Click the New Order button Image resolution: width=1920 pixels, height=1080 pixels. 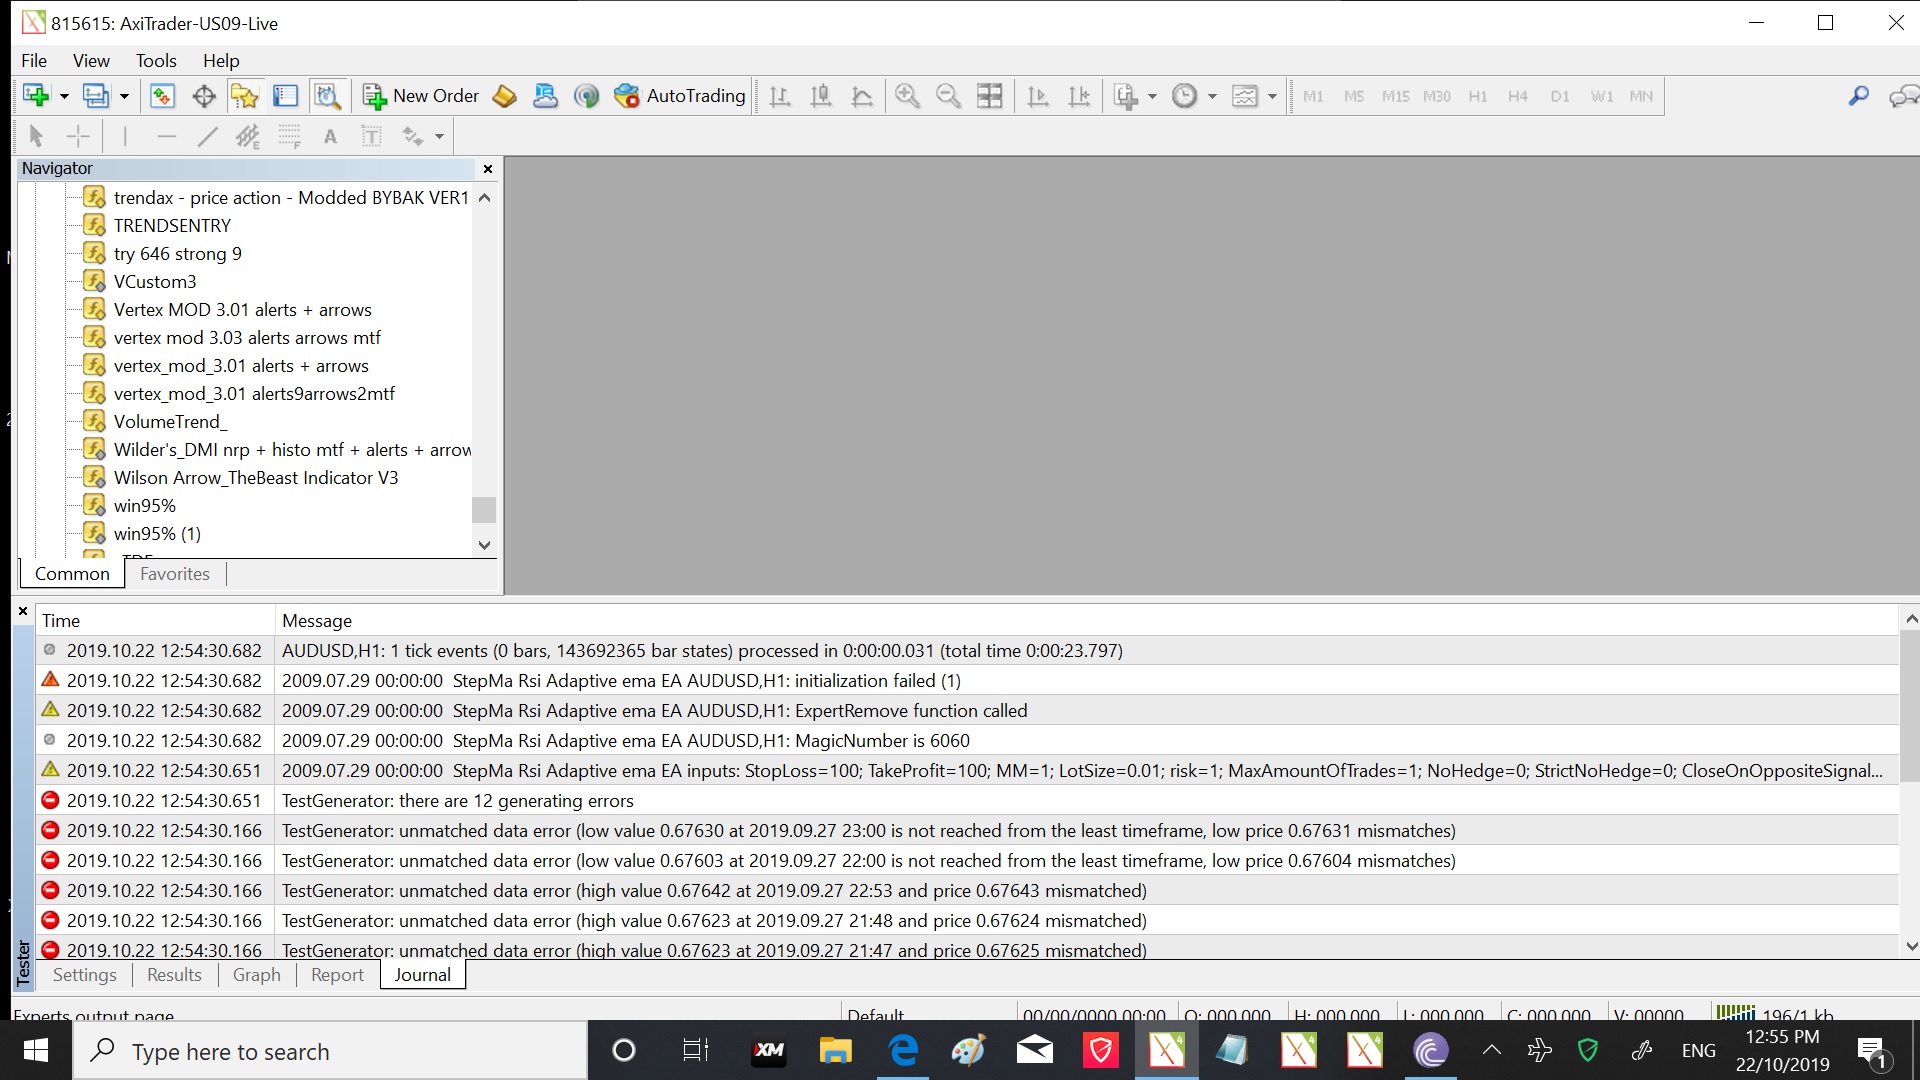pos(421,96)
